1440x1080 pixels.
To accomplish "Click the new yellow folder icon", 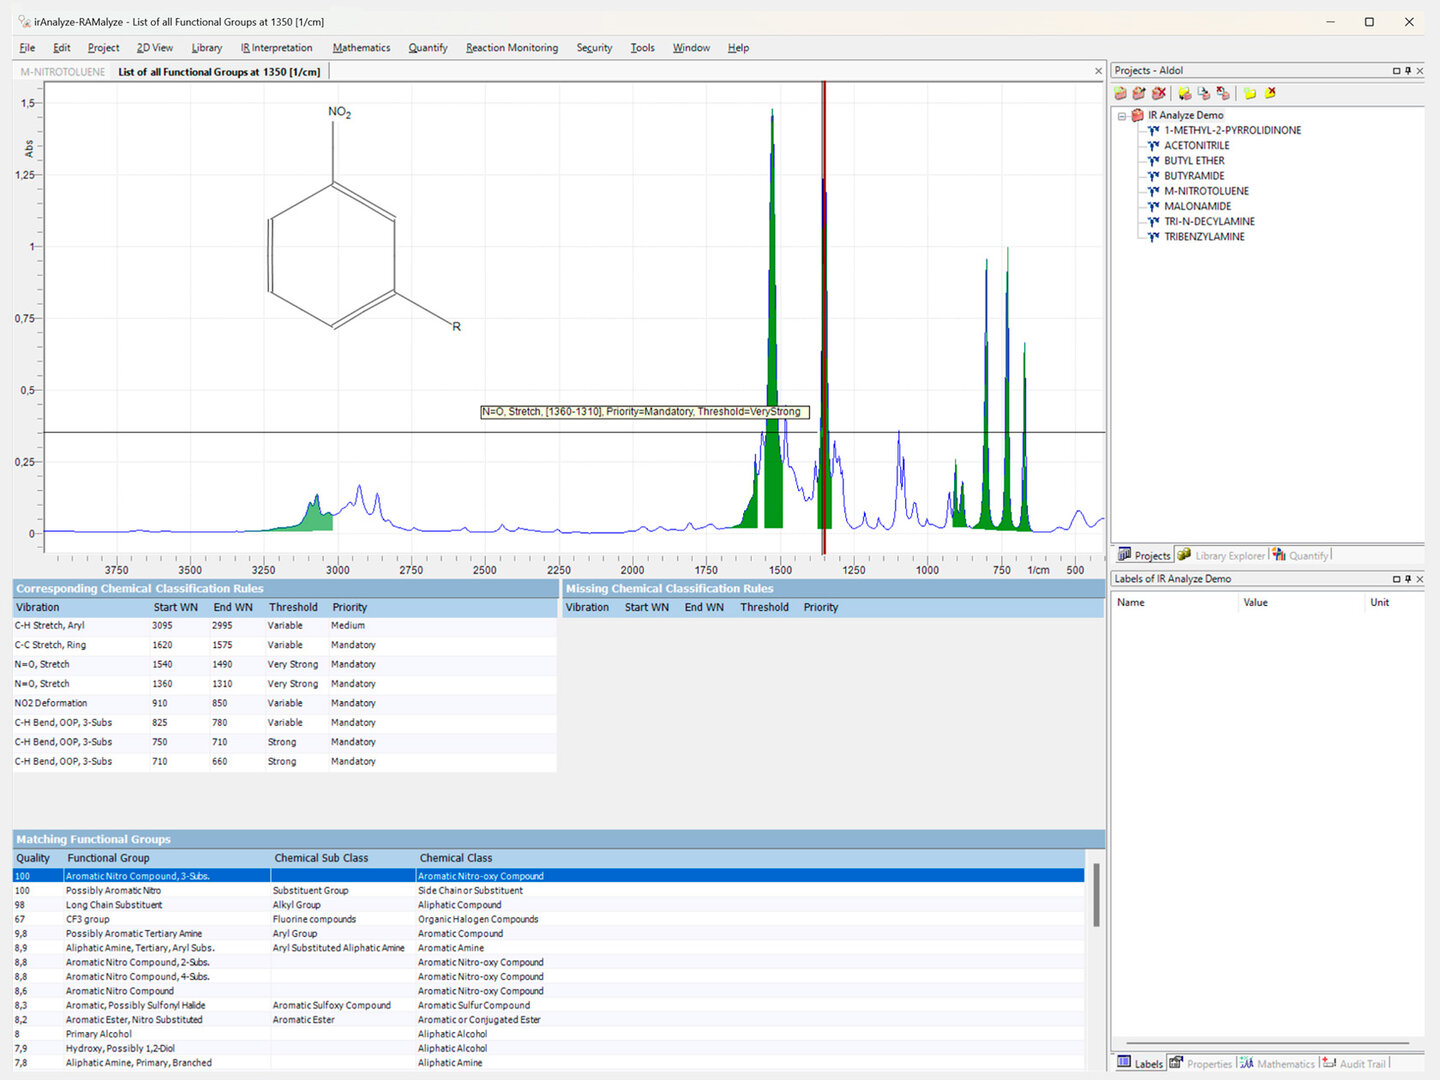I will [1249, 93].
